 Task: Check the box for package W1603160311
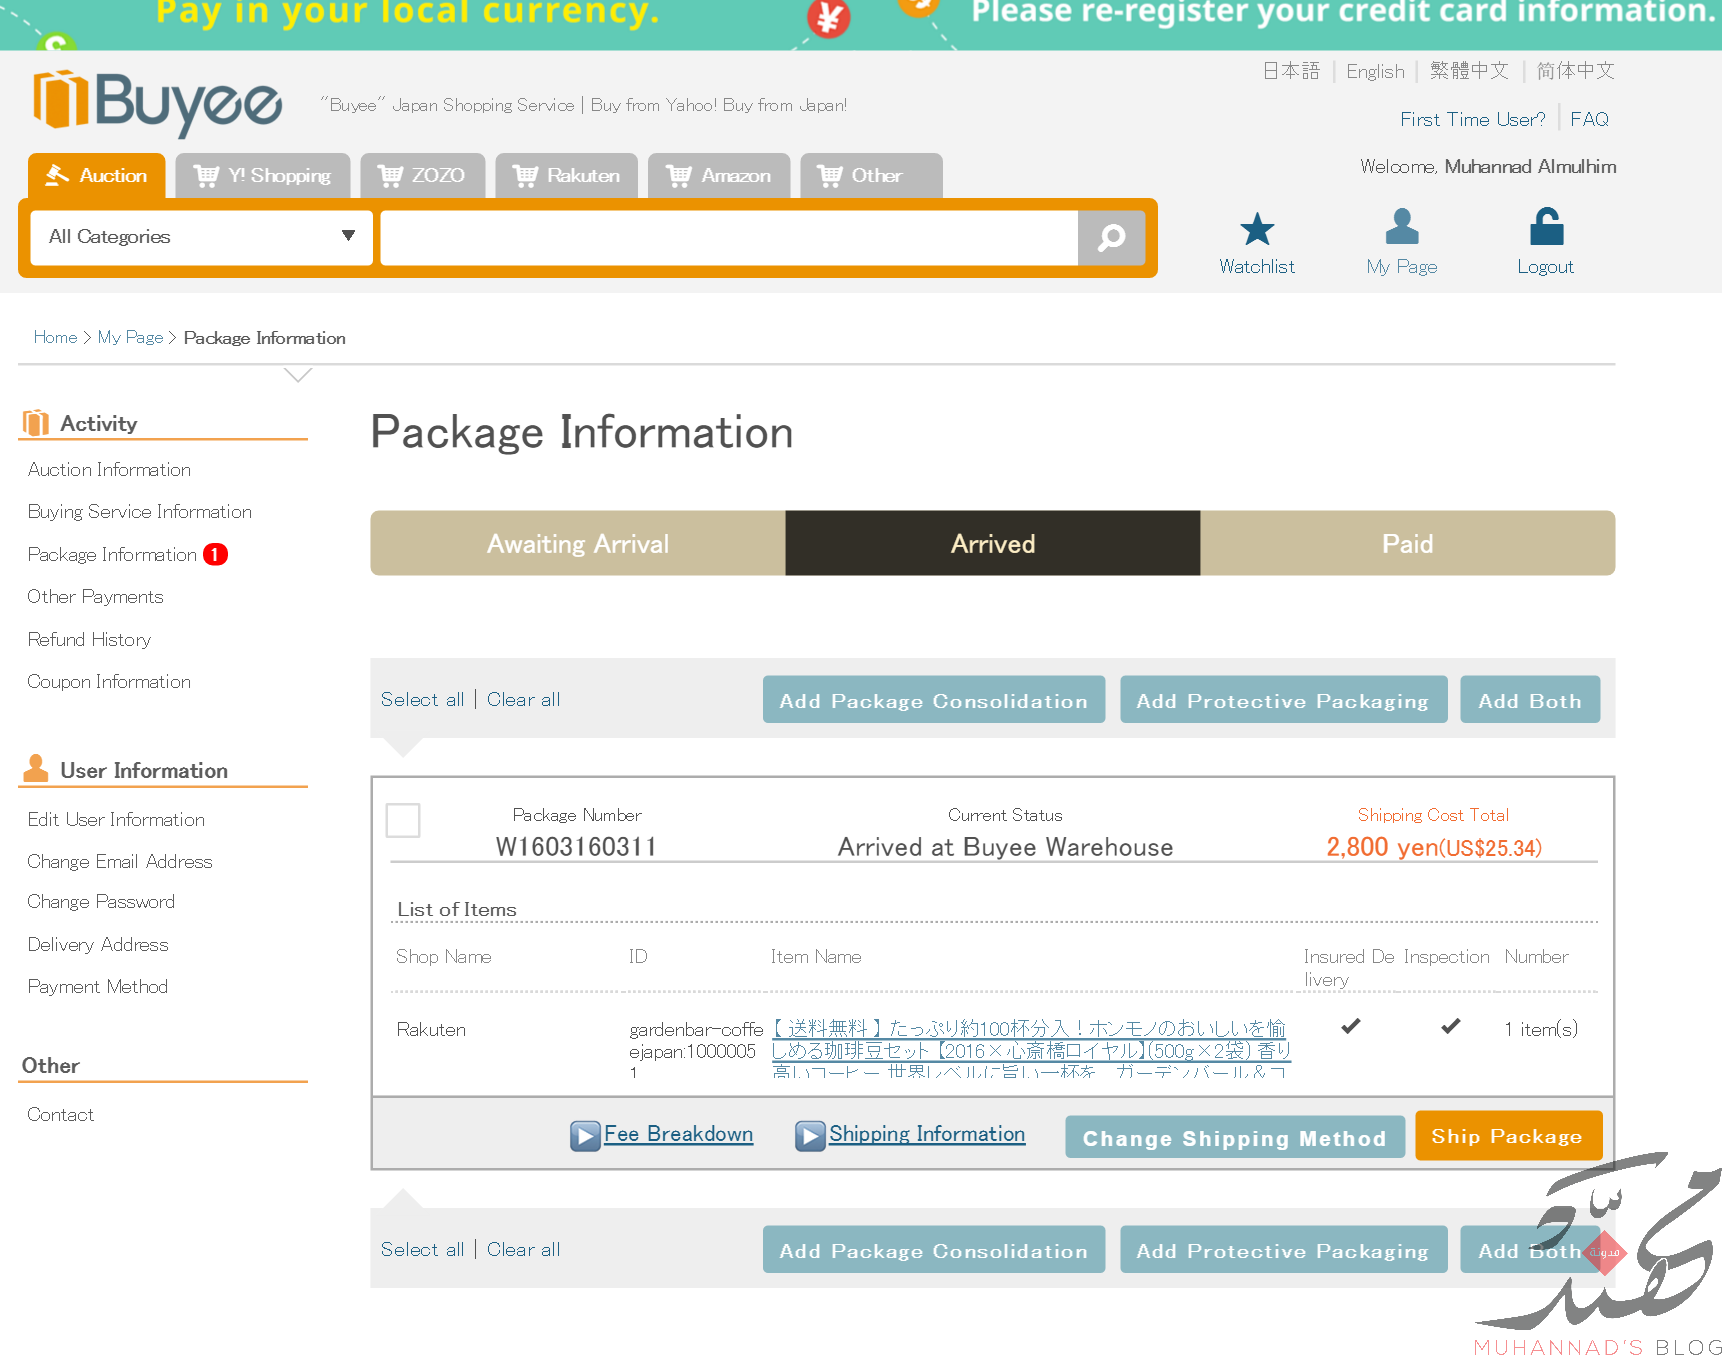[x=403, y=820]
